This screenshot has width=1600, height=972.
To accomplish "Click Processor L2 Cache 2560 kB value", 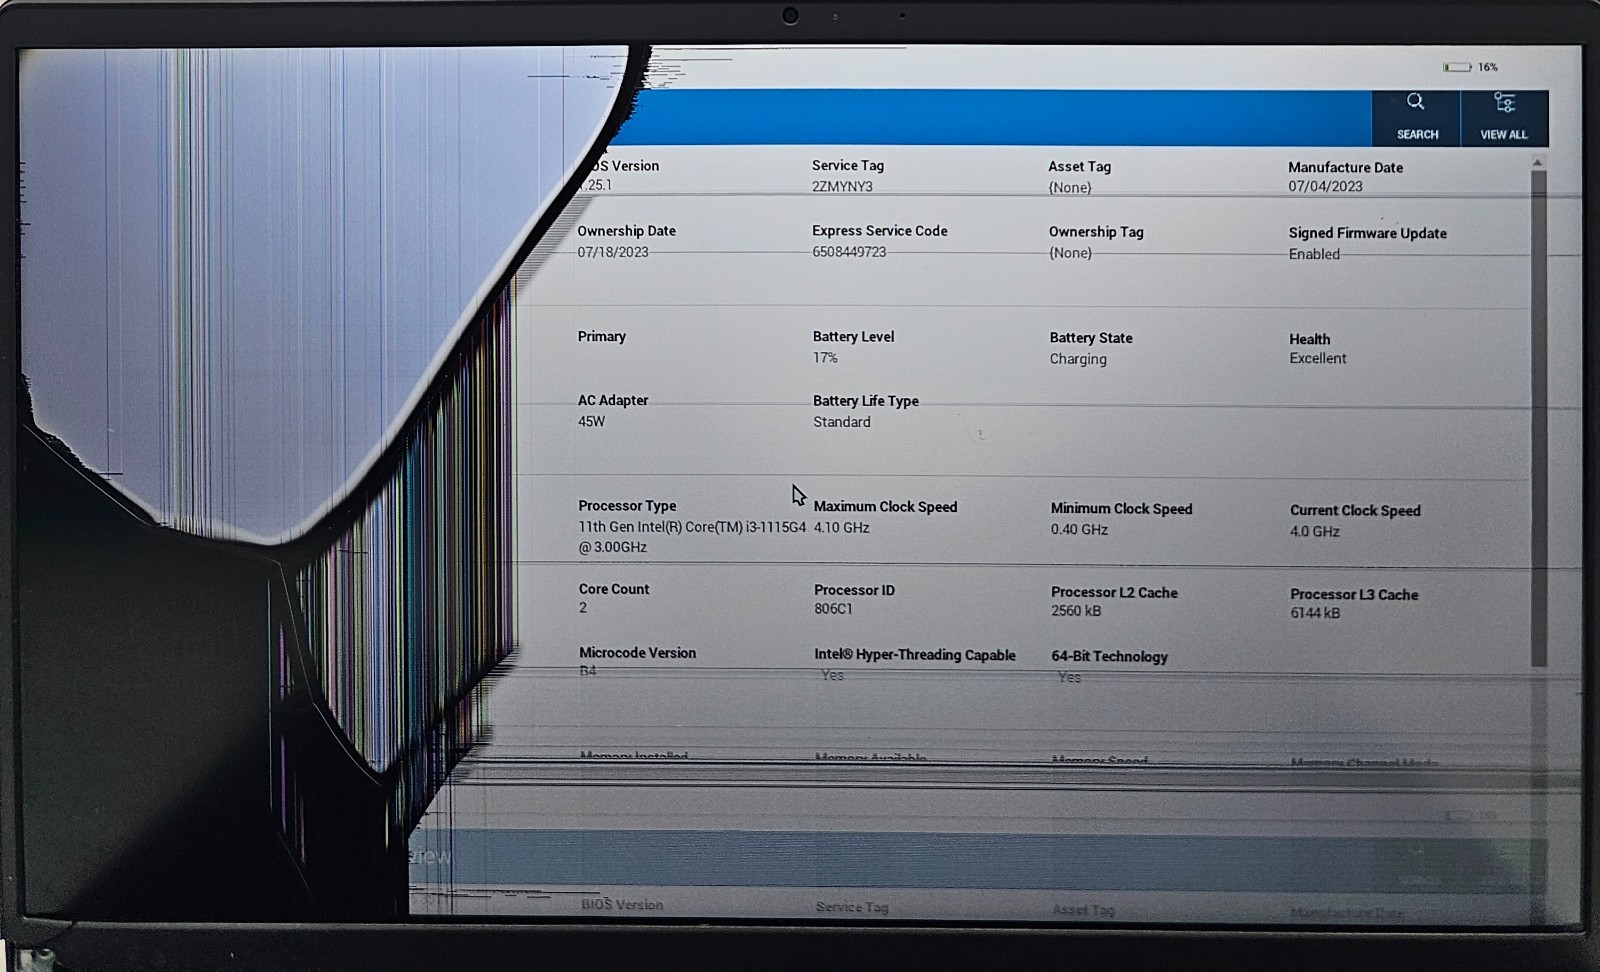I will click(1076, 610).
